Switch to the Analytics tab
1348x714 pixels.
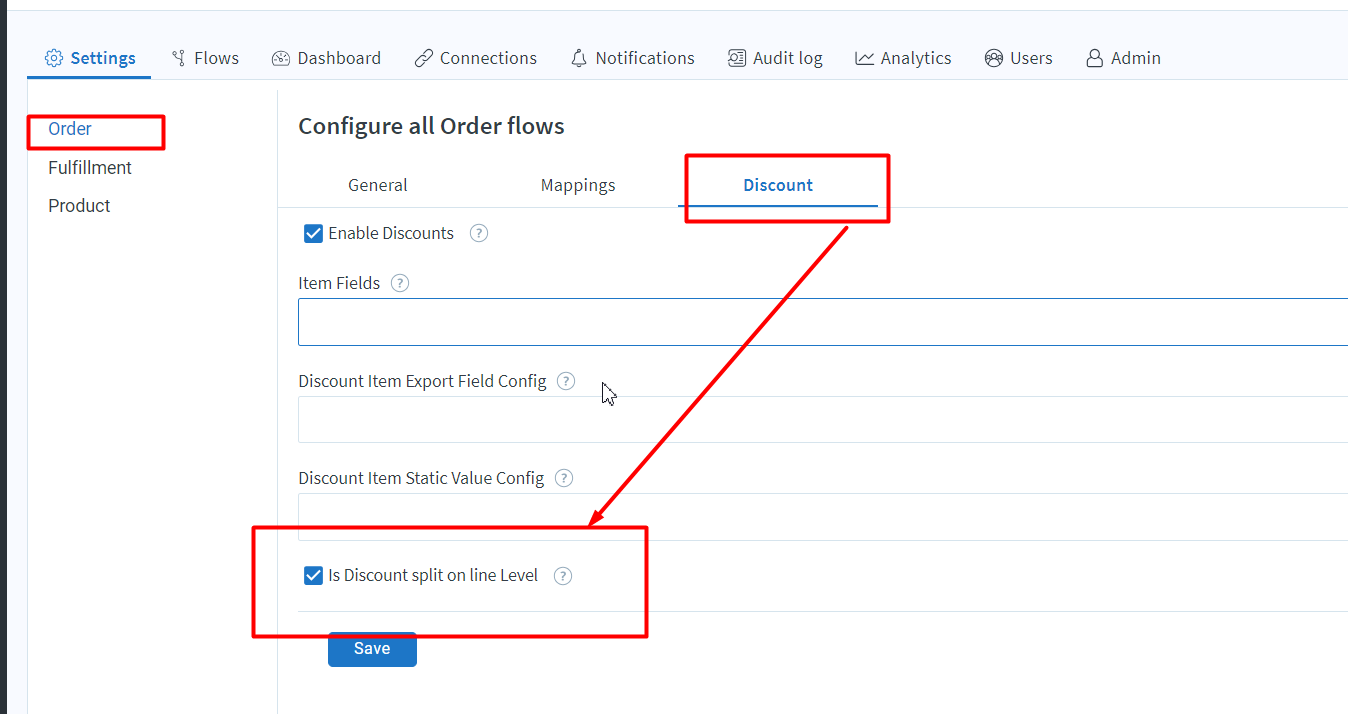point(903,58)
